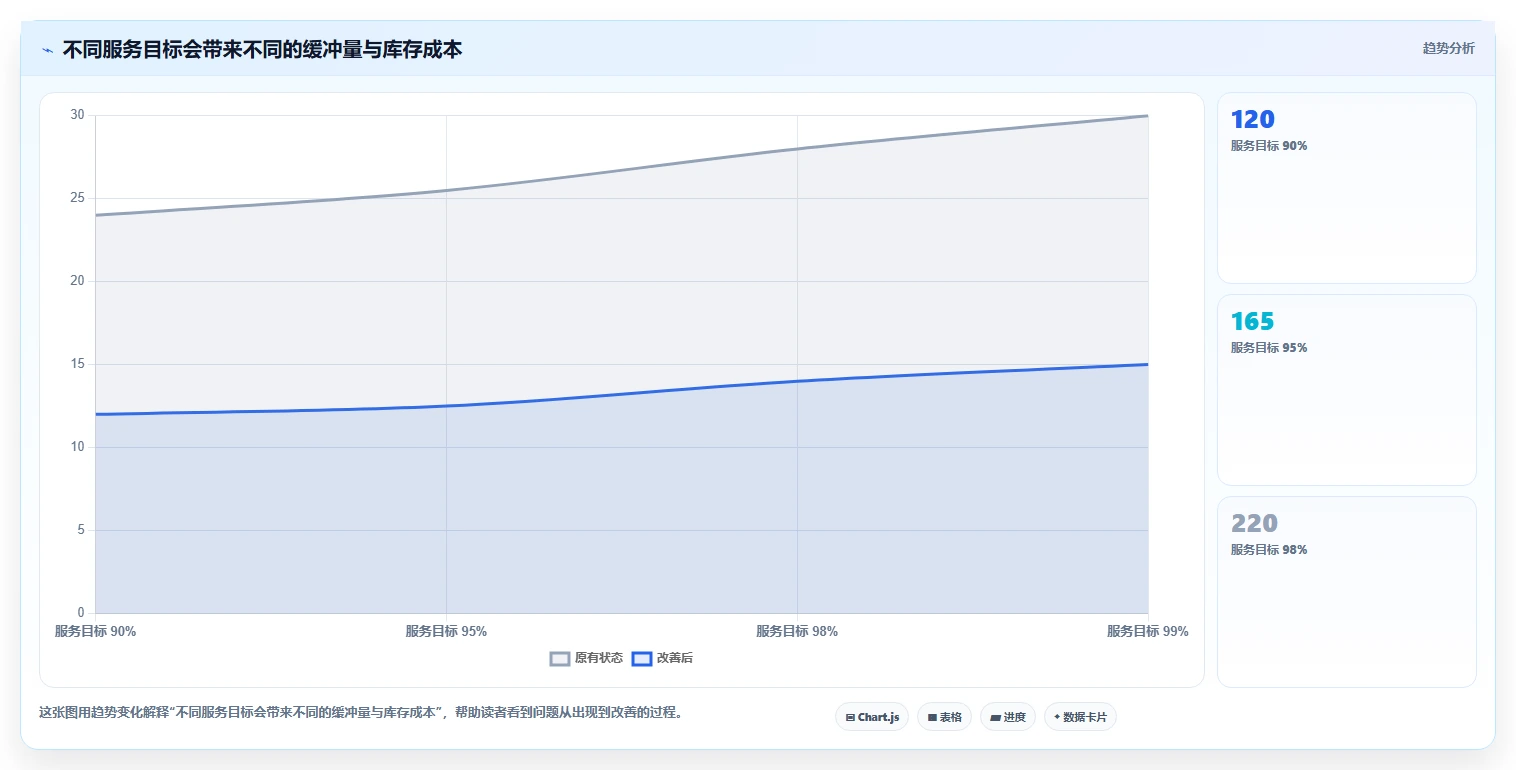Click the 服务目标 90% card label
Viewport: 1516px width, 770px height.
(x=1269, y=146)
